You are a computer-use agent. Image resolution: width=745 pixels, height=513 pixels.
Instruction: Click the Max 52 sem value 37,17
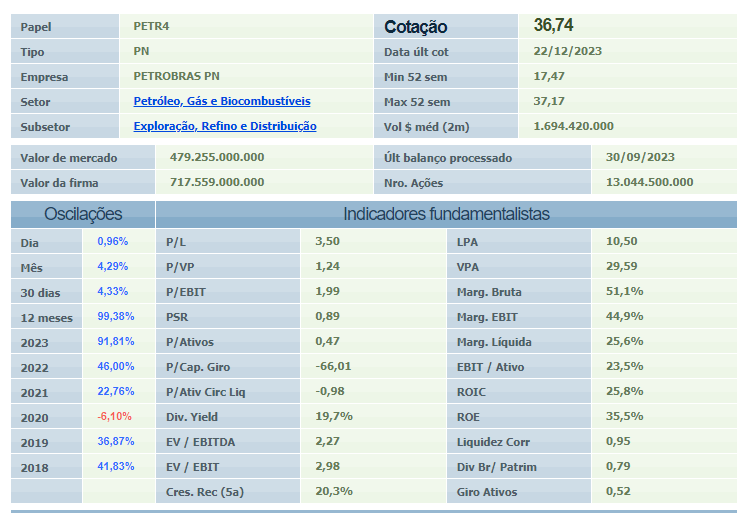point(549,101)
